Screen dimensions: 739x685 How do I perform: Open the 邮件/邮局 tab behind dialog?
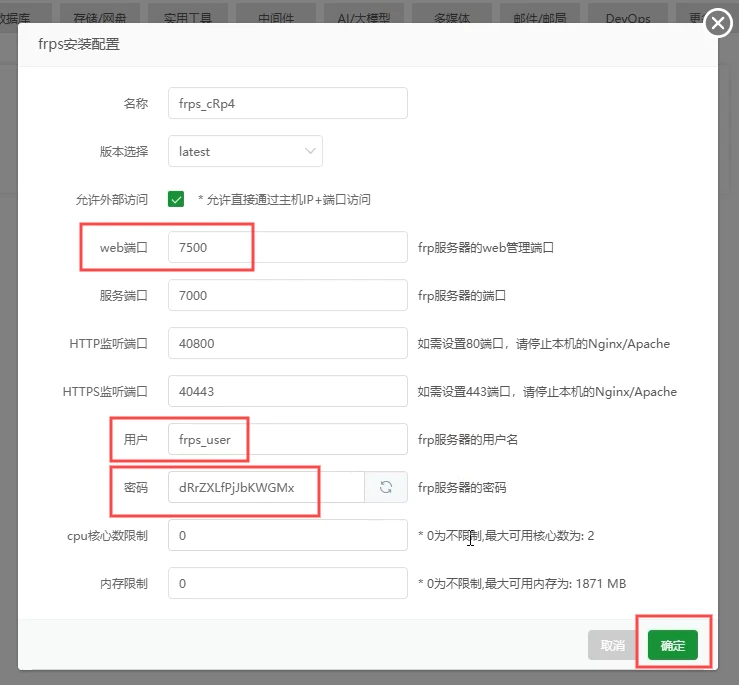point(540,17)
